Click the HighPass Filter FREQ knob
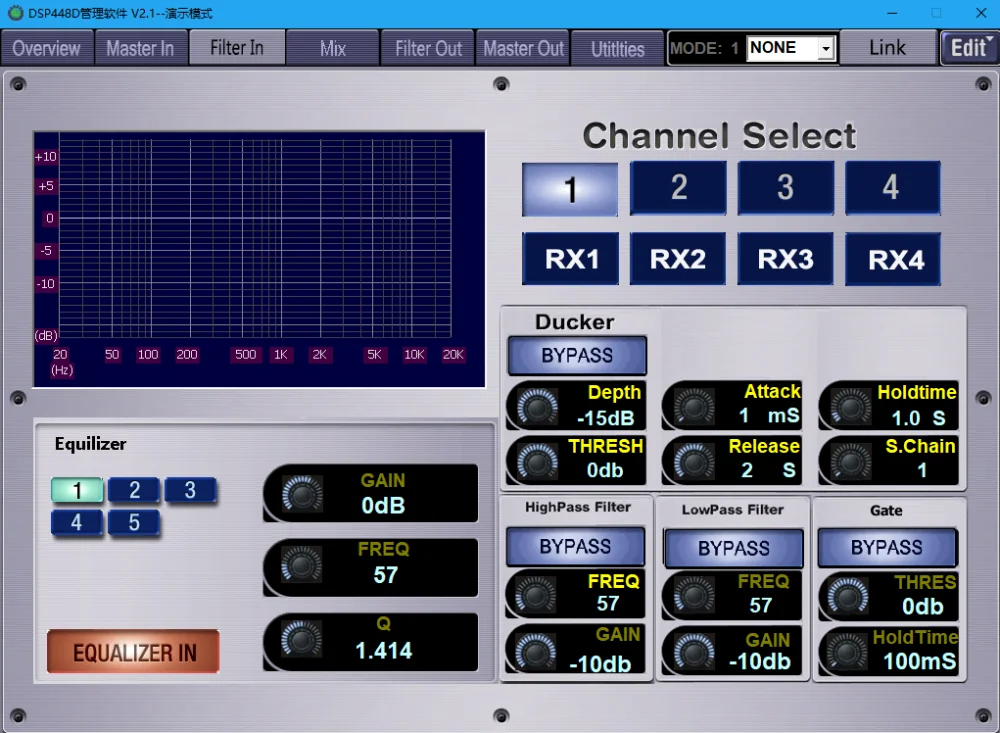Viewport: 1000px width, 733px height. click(x=535, y=595)
